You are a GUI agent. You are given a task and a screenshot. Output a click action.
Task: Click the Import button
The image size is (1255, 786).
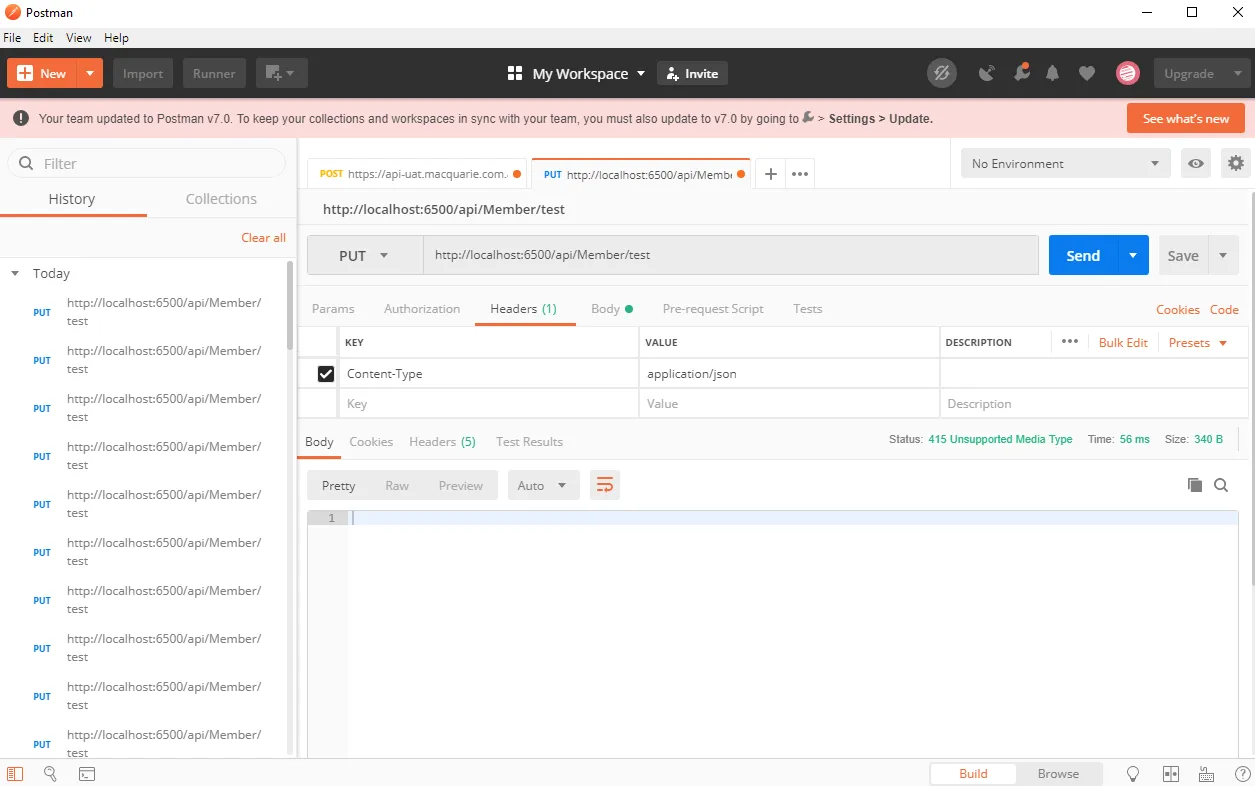click(143, 73)
